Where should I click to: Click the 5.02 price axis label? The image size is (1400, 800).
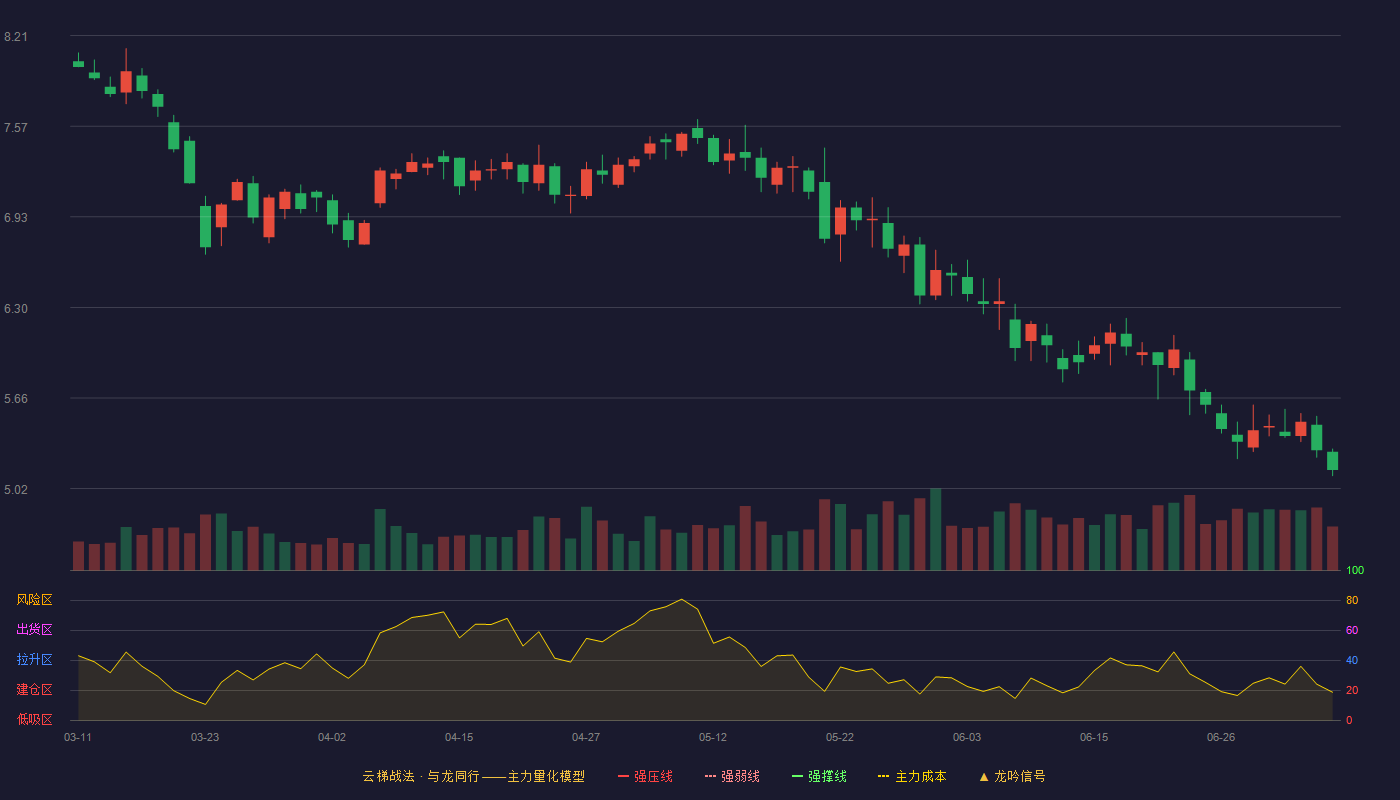pyautogui.click(x=16, y=490)
